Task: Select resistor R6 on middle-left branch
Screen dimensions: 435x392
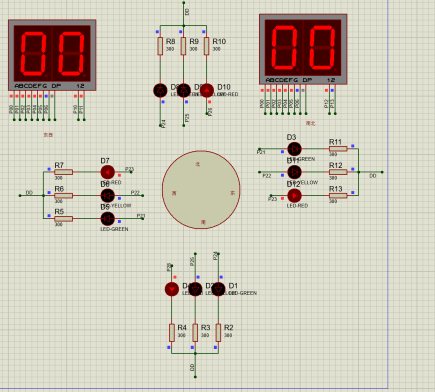Action: pyautogui.click(x=63, y=196)
